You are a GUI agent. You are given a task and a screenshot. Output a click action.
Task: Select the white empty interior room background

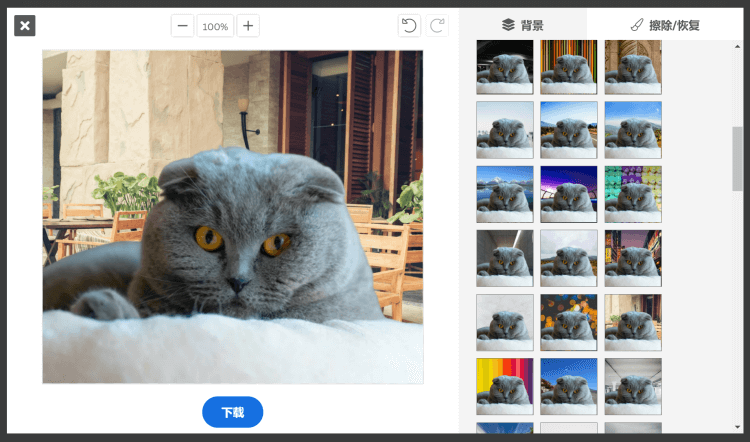[x=633, y=387]
